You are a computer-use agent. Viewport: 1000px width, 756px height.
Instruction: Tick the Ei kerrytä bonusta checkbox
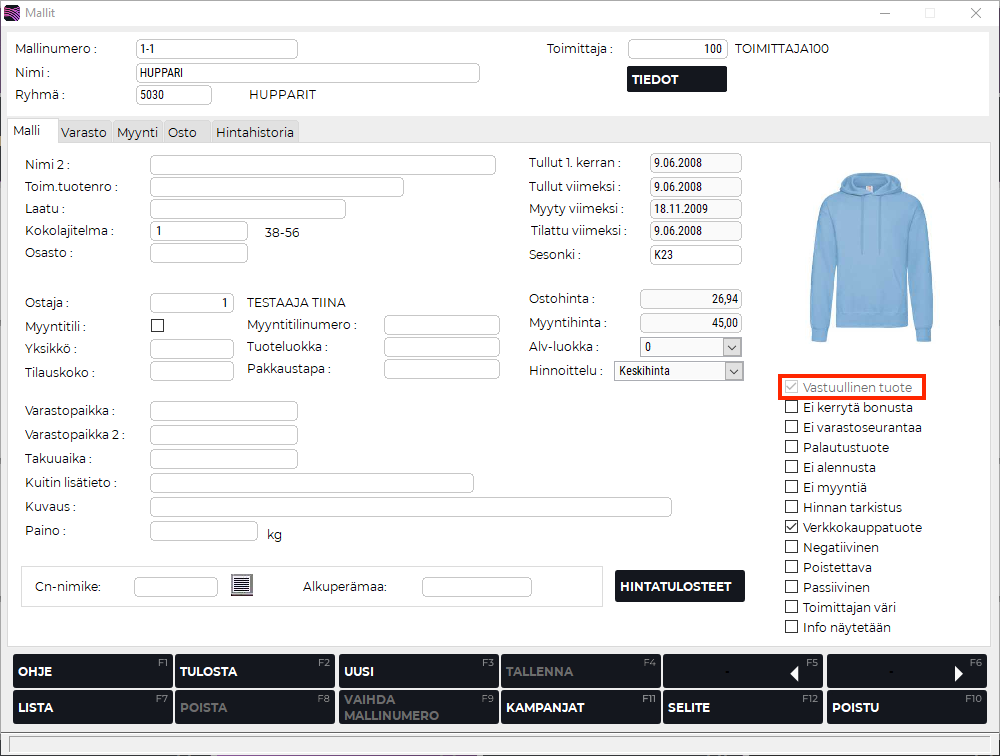(x=792, y=407)
